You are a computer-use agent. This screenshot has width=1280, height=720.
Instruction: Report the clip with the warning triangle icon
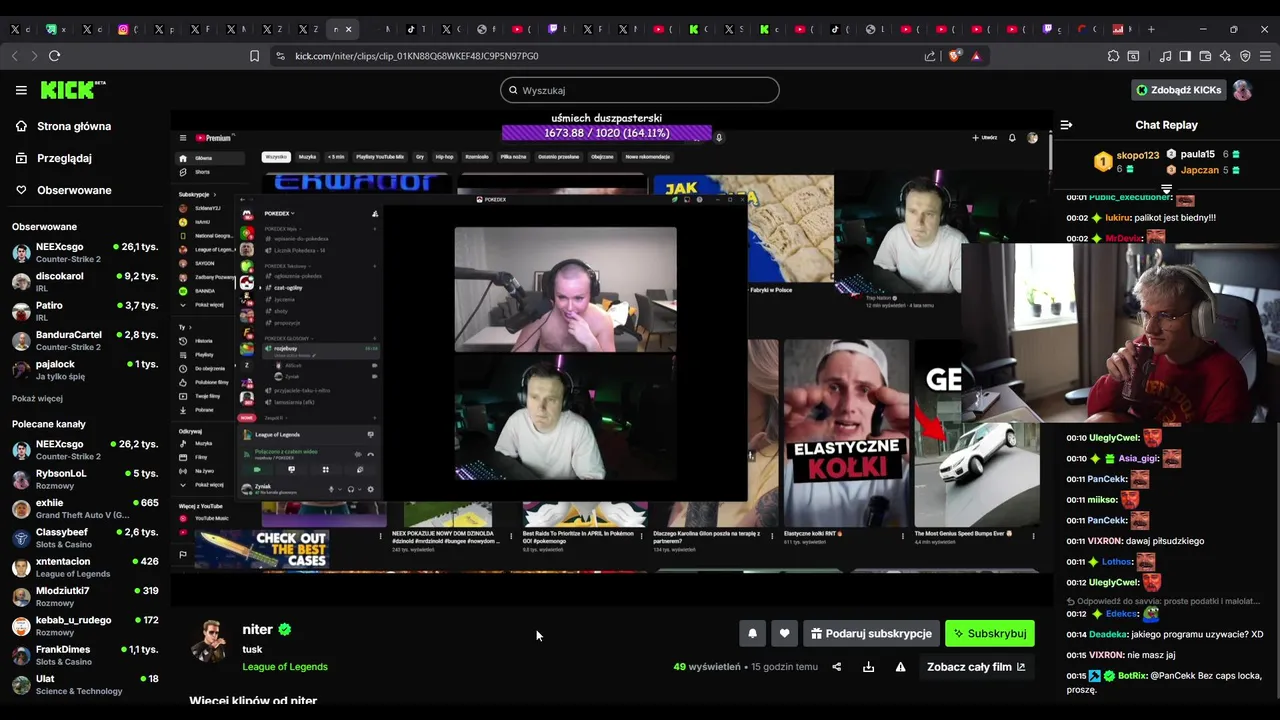pyautogui.click(x=900, y=667)
